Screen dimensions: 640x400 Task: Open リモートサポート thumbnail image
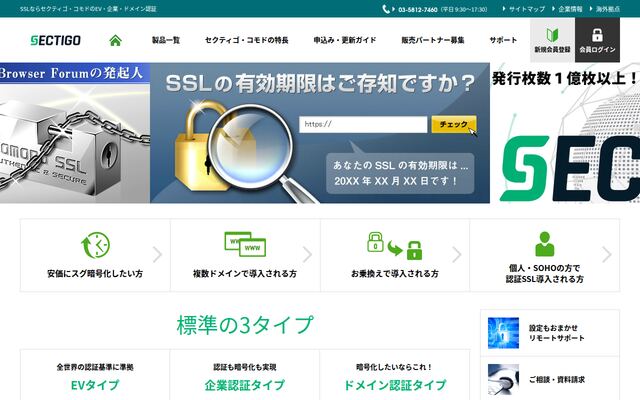coord(503,333)
